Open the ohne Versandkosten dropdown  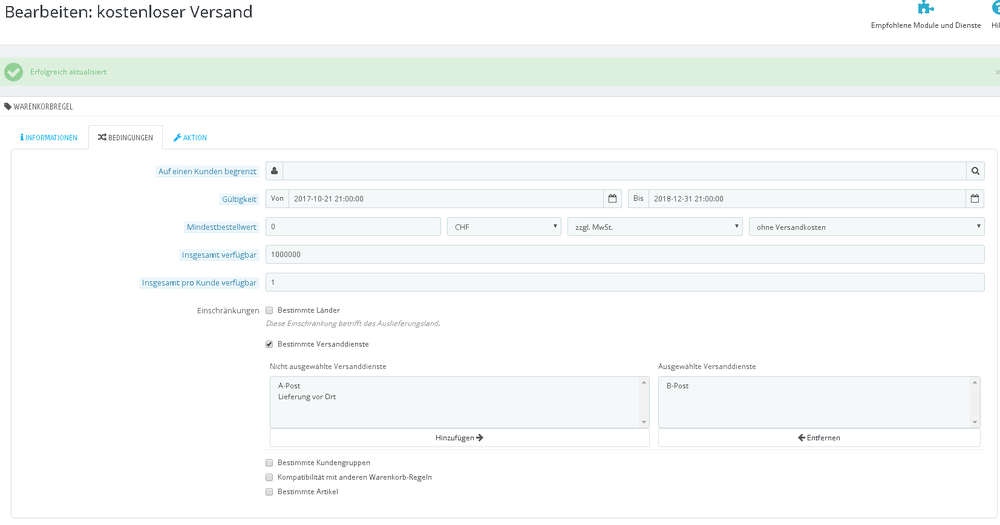[867, 226]
